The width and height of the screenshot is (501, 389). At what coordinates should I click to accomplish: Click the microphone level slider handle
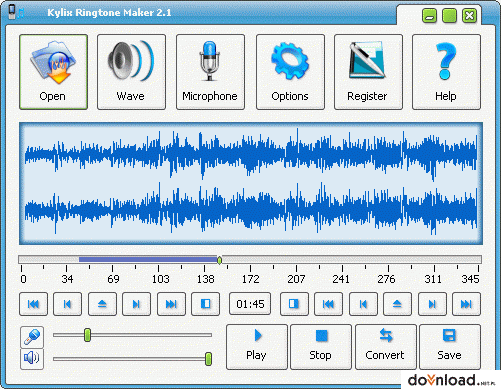[87, 335]
